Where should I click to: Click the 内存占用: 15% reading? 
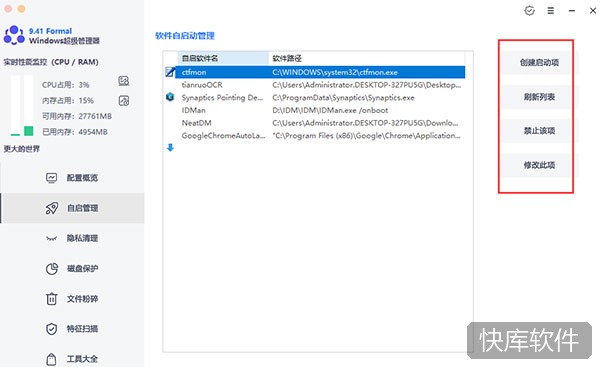pyautogui.click(x=68, y=101)
